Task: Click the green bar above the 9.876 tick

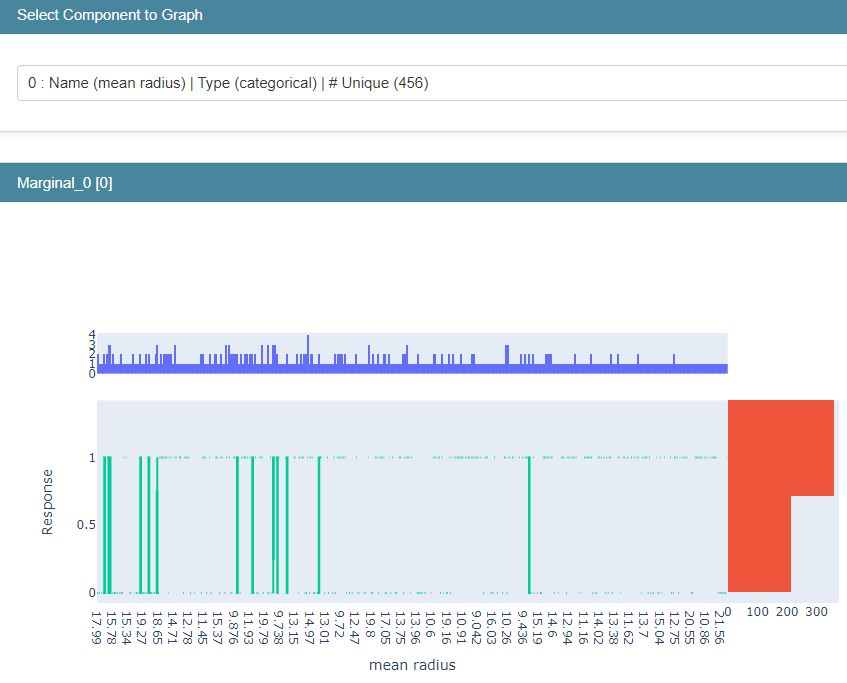Action: (237, 523)
